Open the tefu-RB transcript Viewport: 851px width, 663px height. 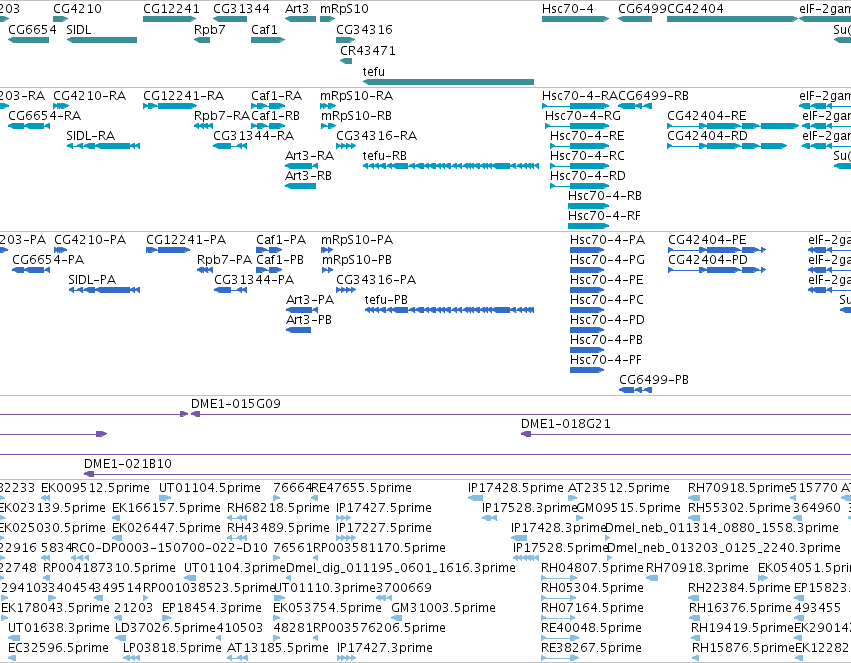point(450,166)
